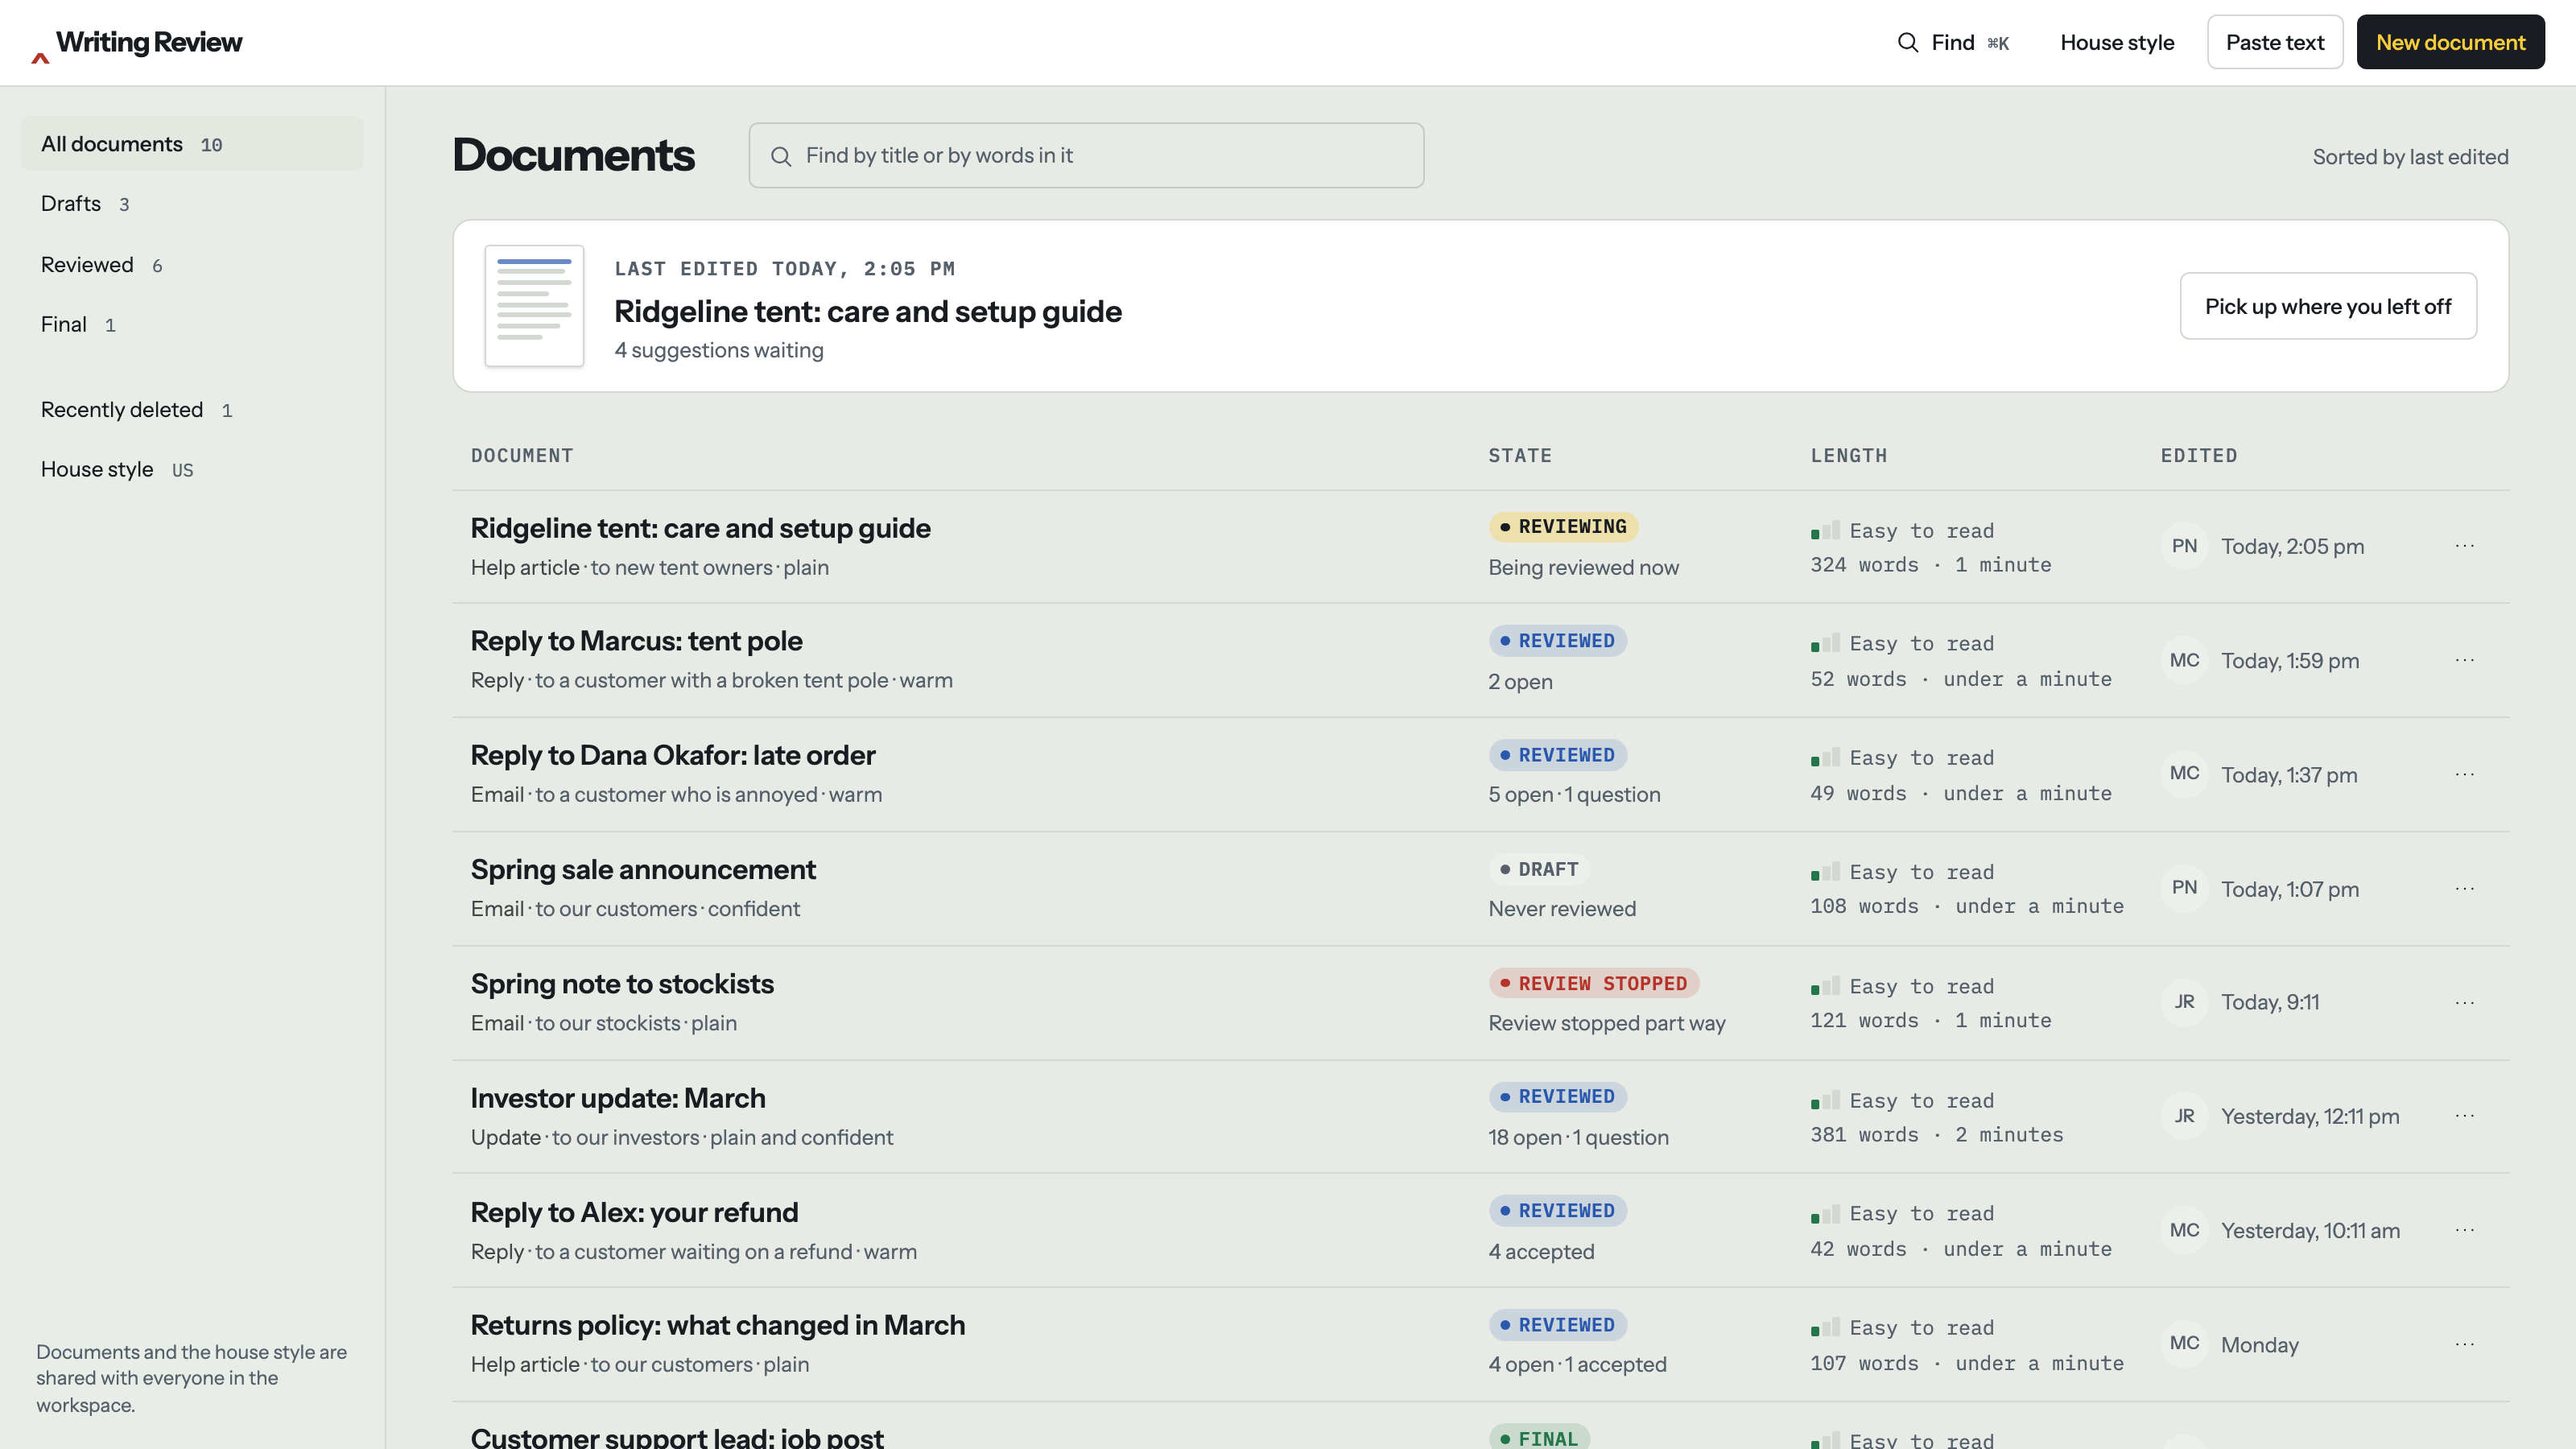Click the DRAFT status badge
Viewport: 2576px width, 1449px height.
tap(1540, 869)
